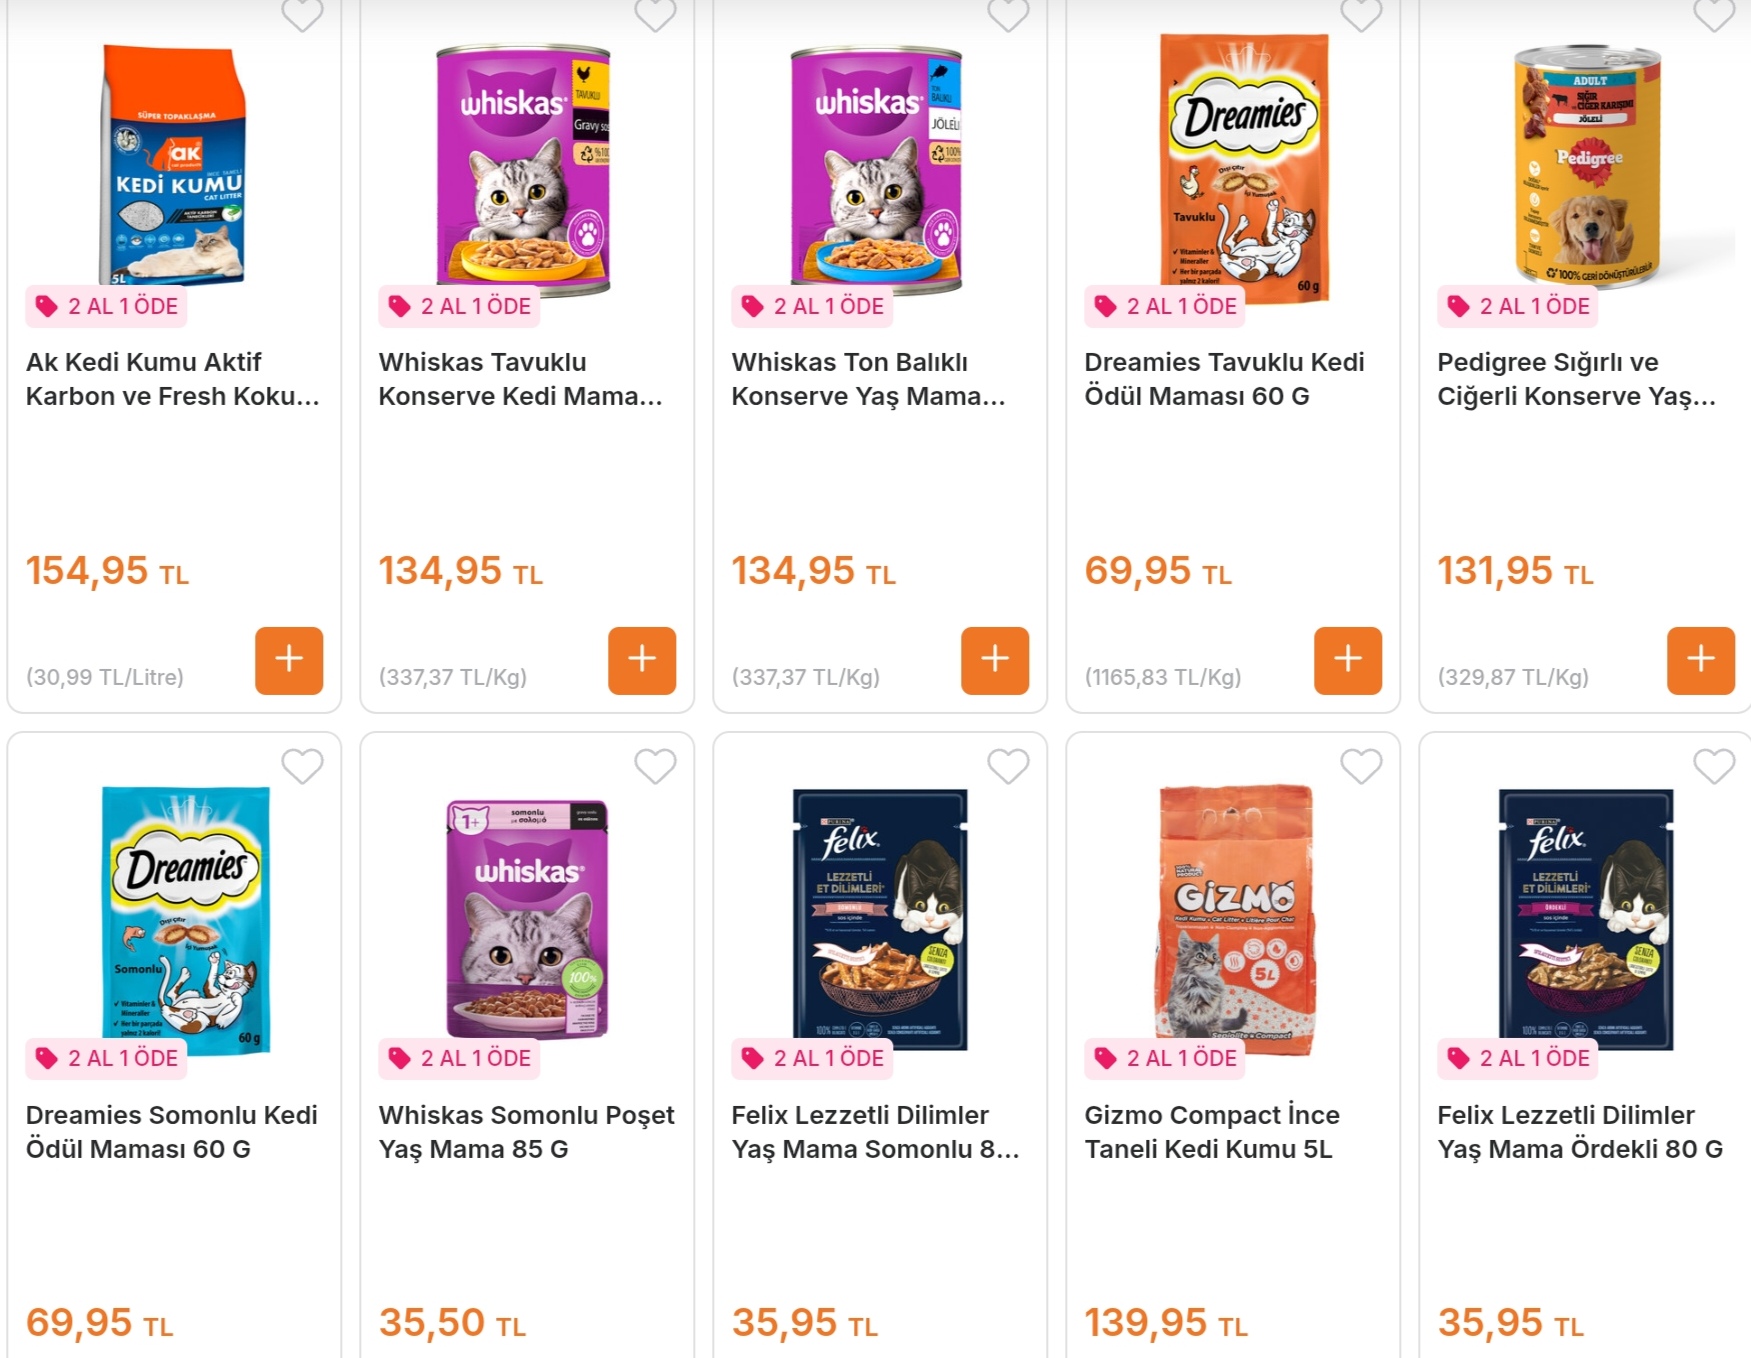
Task: Click 2 AL 1 ÖDE tag on Pedigree
Action: 1519,306
